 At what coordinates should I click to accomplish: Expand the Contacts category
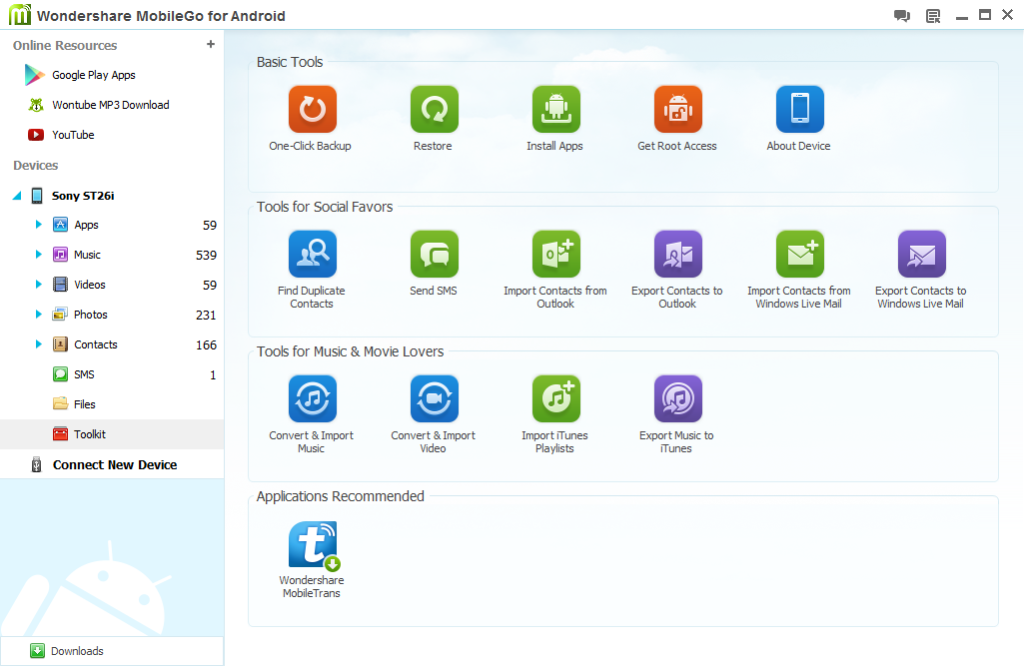pyautogui.click(x=37, y=344)
